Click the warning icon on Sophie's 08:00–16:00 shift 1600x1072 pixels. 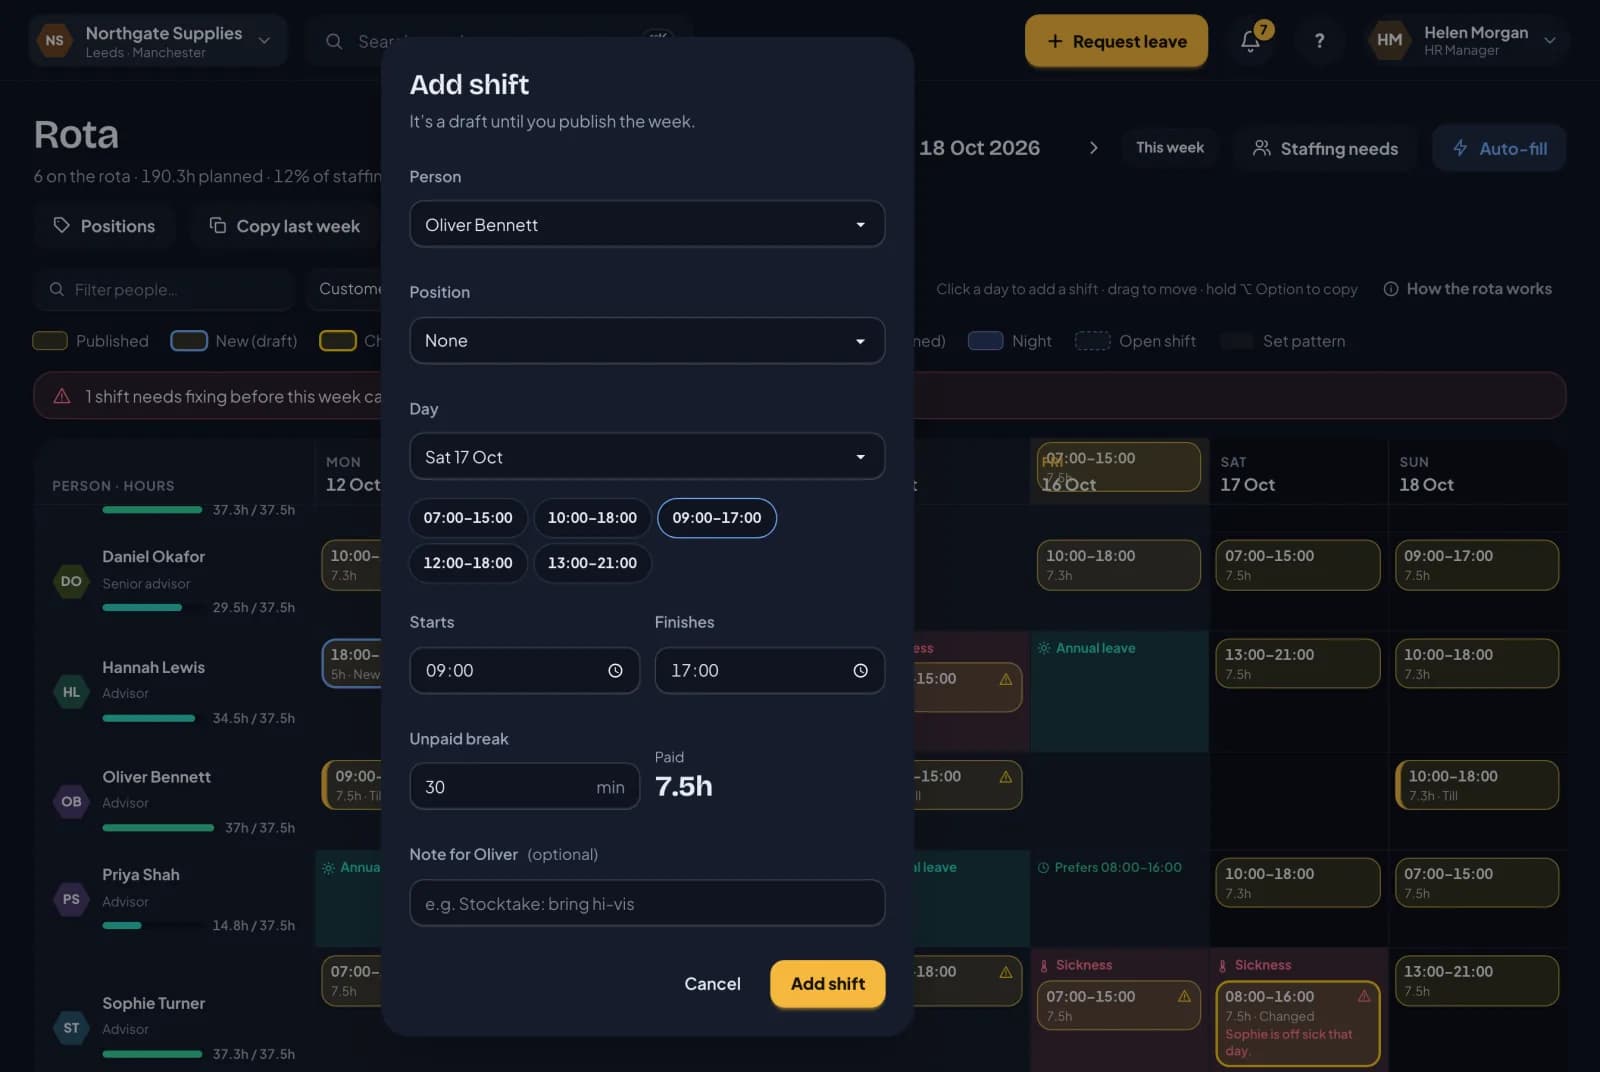pos(1364,996)
